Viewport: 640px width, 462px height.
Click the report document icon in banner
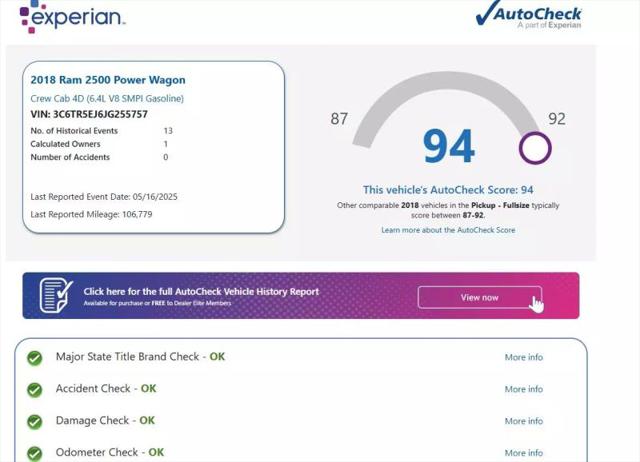click(56, 295)
